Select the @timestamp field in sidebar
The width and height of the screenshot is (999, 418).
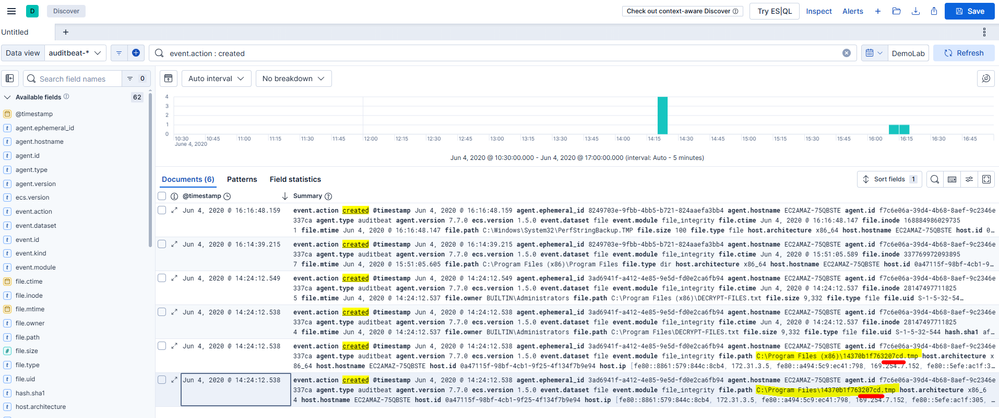point(32,113)
